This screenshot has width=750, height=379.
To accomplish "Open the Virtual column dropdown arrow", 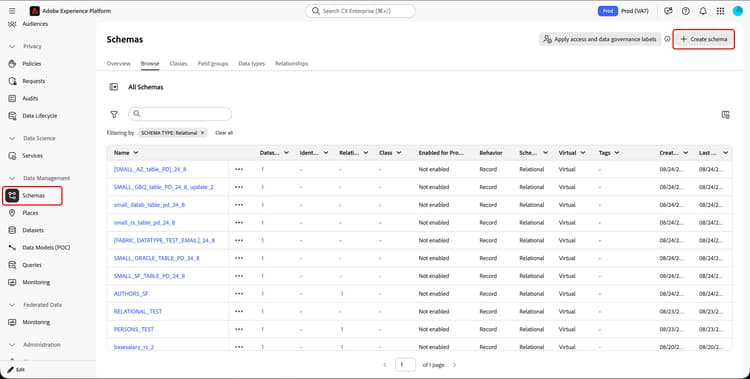I will click(583, 153).
